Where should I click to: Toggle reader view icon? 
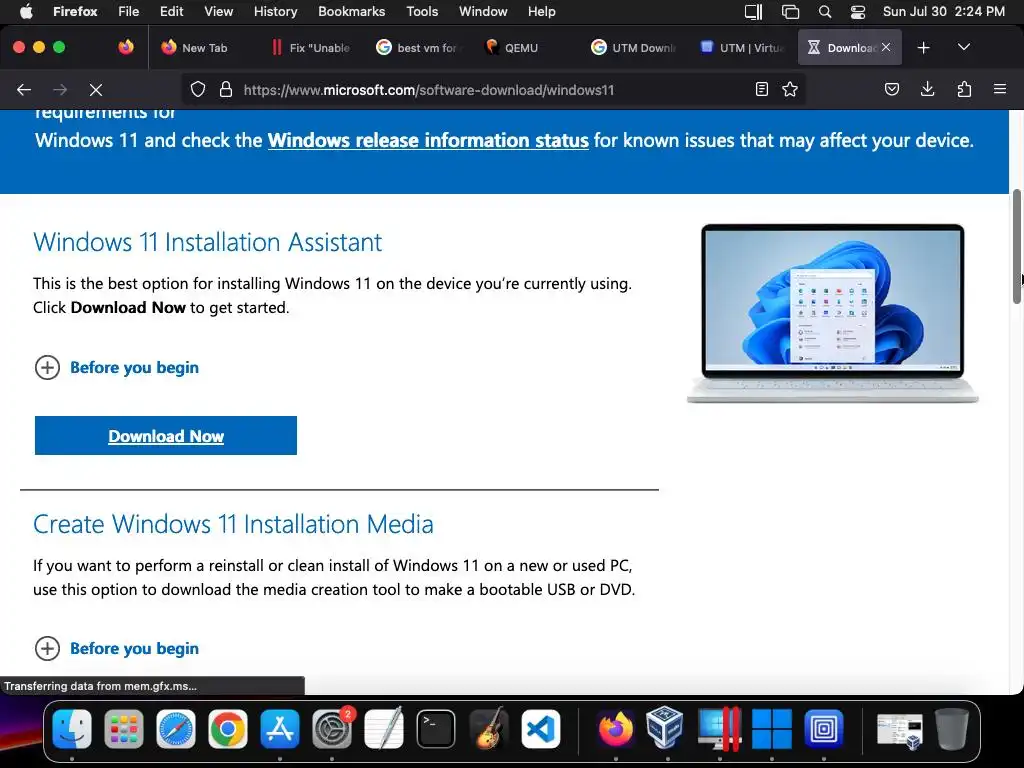tap(761, 89)
